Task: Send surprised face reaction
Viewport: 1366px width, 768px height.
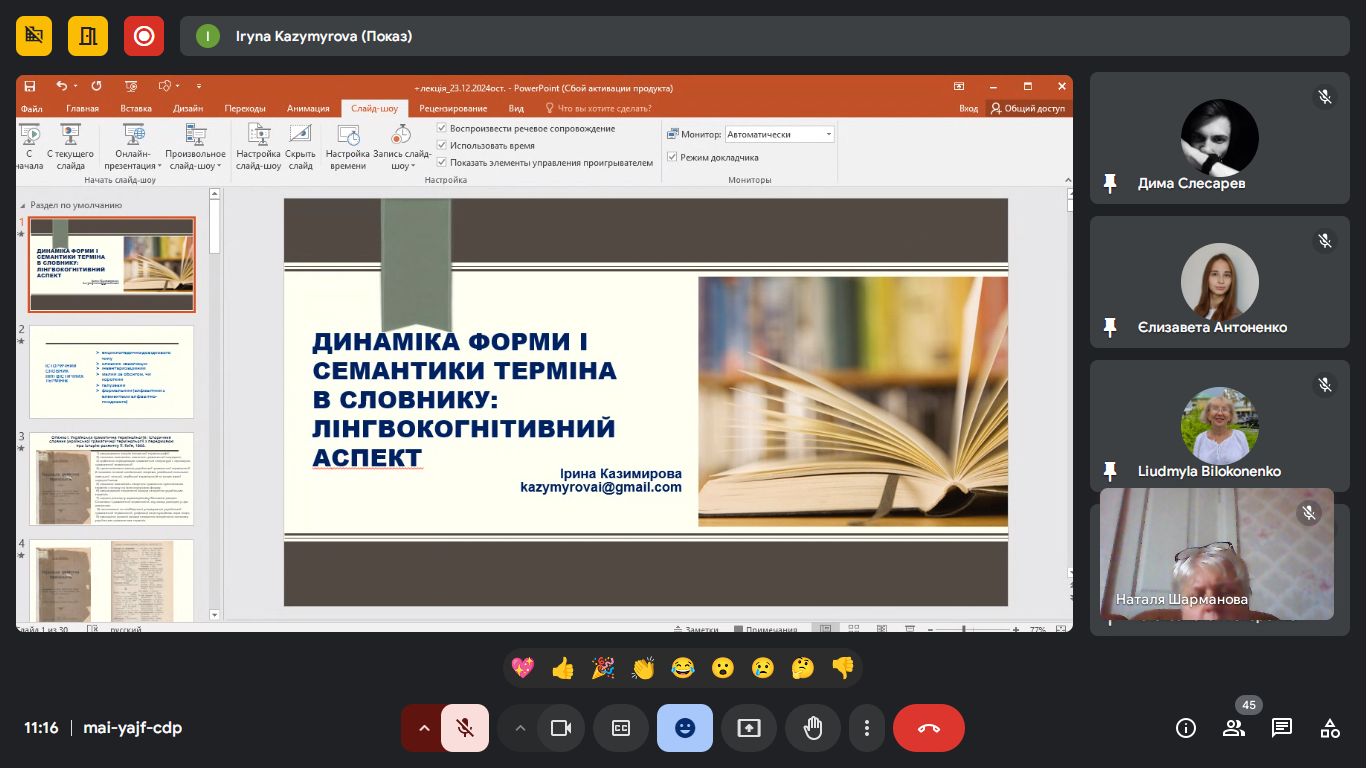Action: pos(723,668)
